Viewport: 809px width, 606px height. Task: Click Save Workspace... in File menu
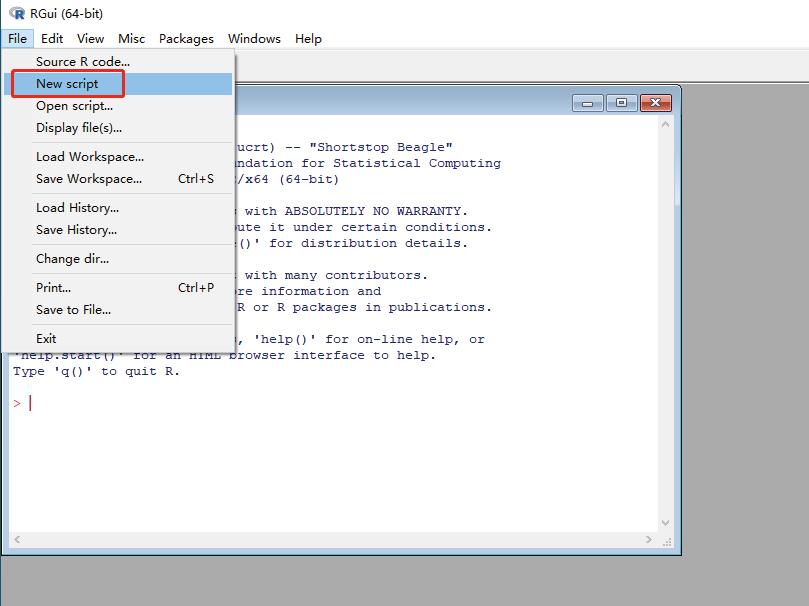(89, 179)
